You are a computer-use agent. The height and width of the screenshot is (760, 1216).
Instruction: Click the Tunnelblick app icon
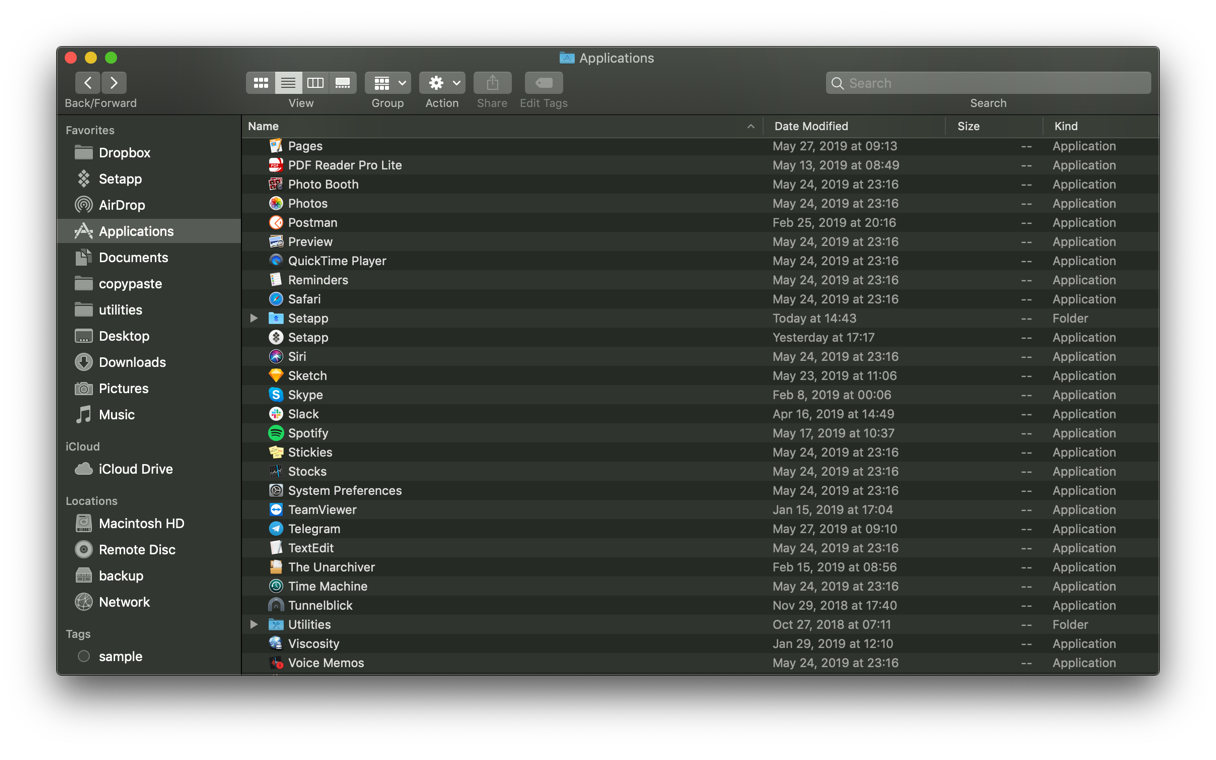pyautogui.click(x=276, y=605)
